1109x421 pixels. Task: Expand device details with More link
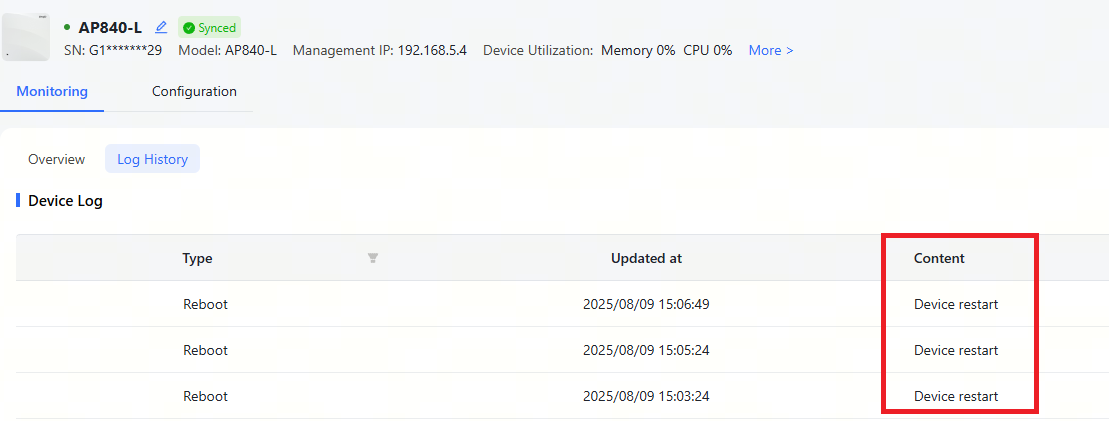coord(771,50)
